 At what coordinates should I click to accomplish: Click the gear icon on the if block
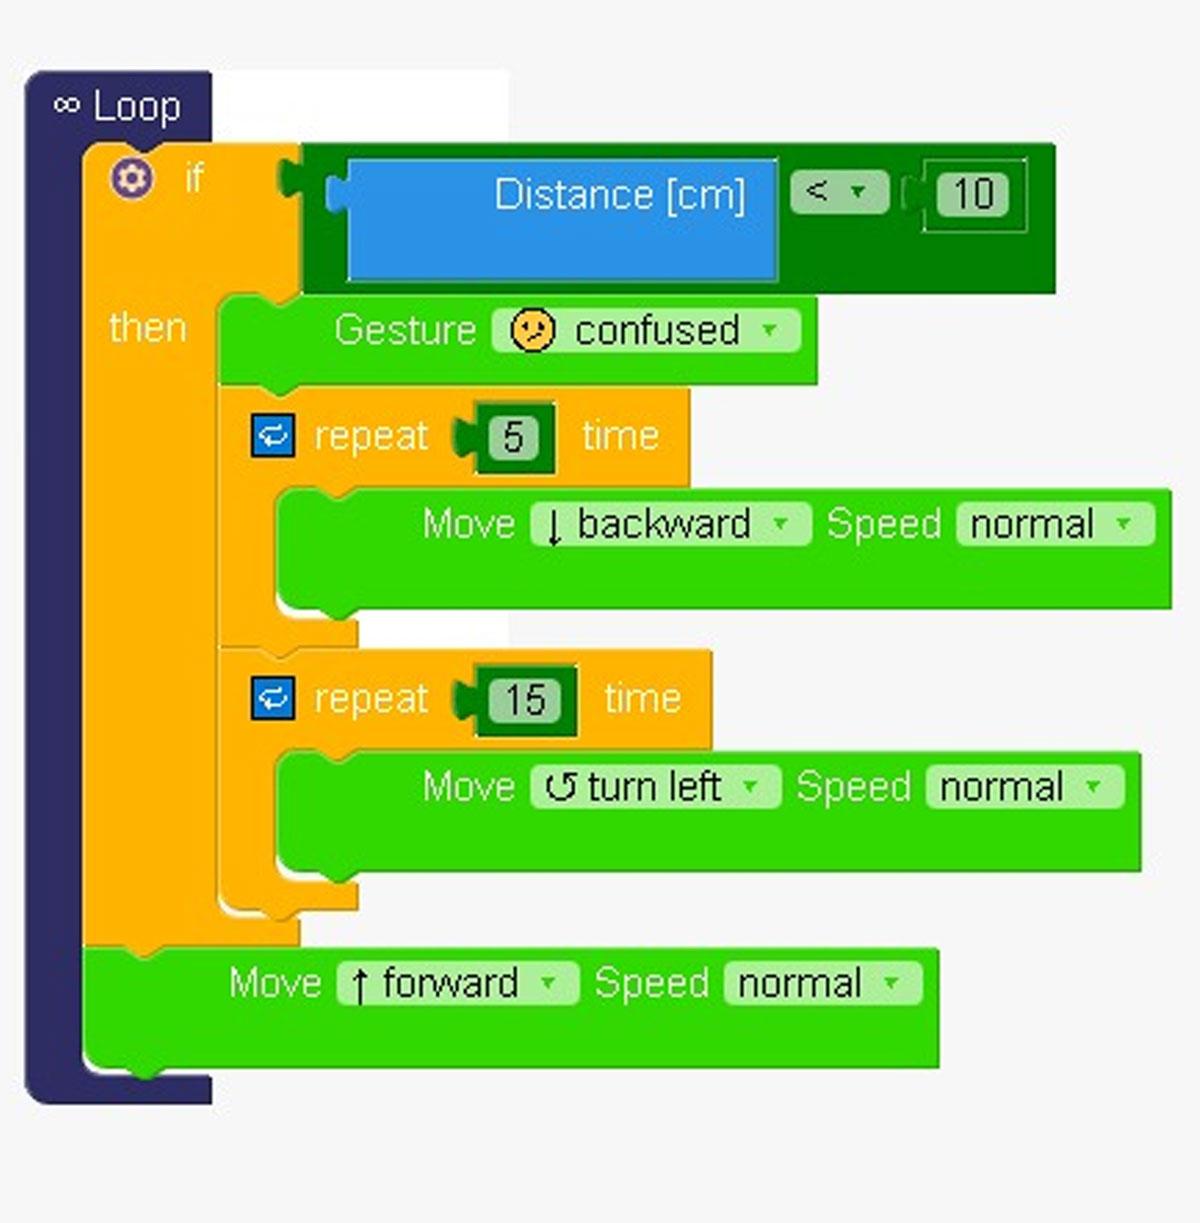pos(133,177)
